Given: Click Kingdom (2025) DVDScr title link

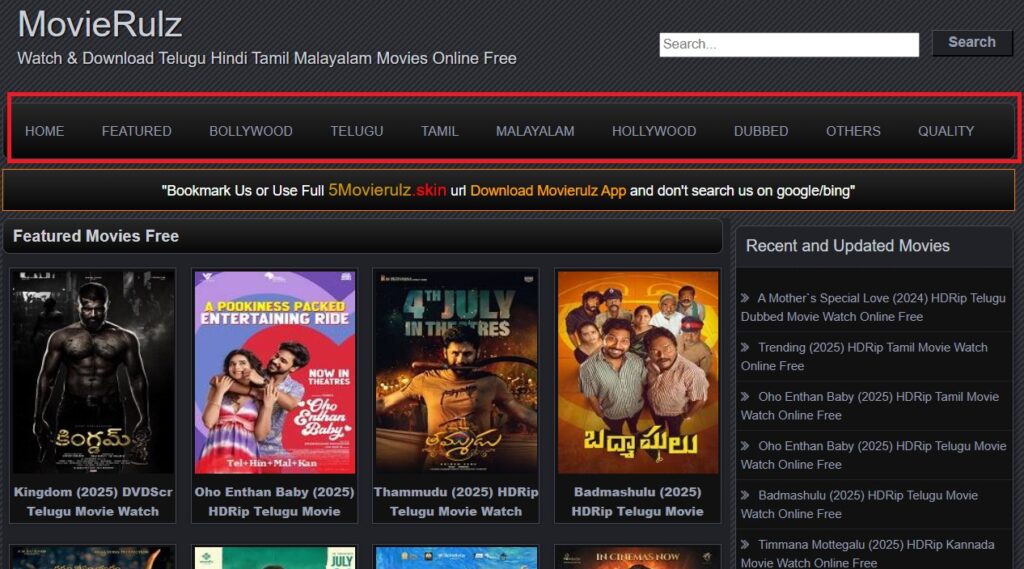Looking at the screenshot, I should [93, 502].
